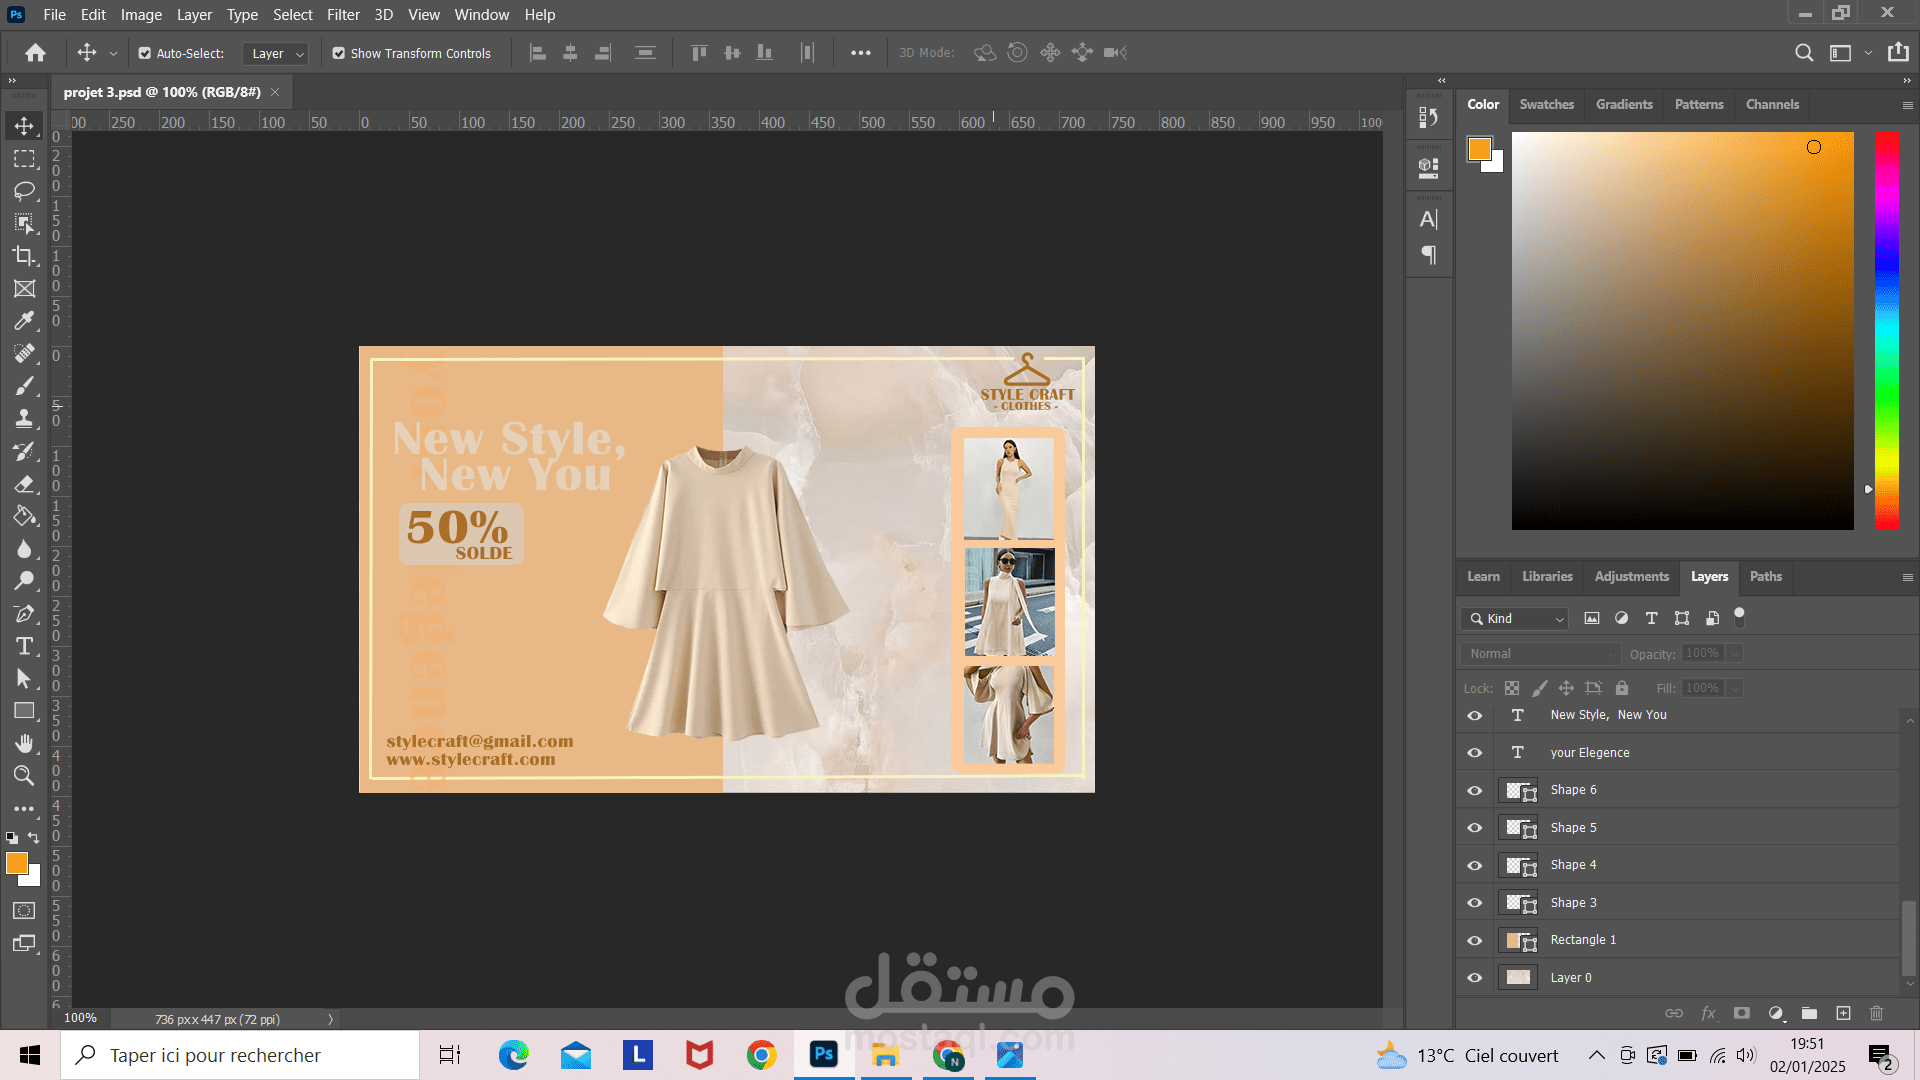Select the Zoom tool in toolbar
This screenshot has width=1920, height=1080.
coord(24,776)
